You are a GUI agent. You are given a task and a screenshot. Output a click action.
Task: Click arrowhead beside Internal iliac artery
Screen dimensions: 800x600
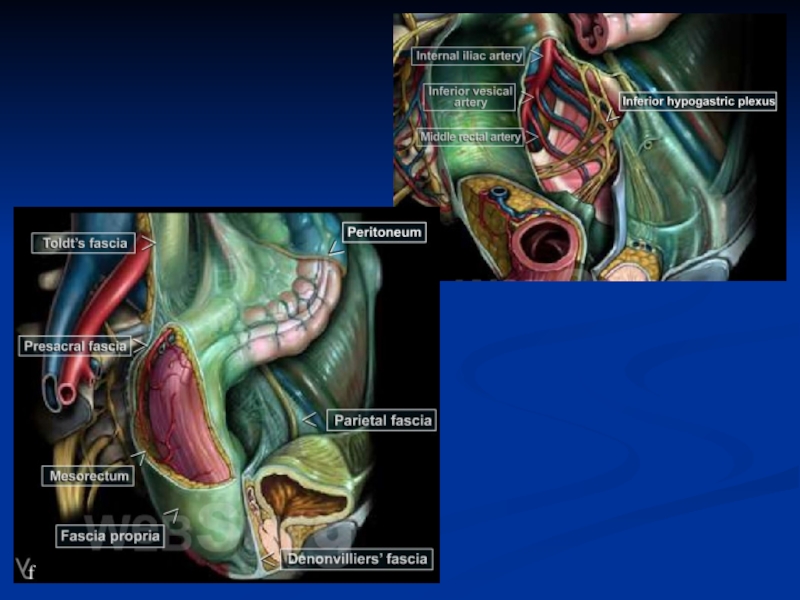coord(534,56)
